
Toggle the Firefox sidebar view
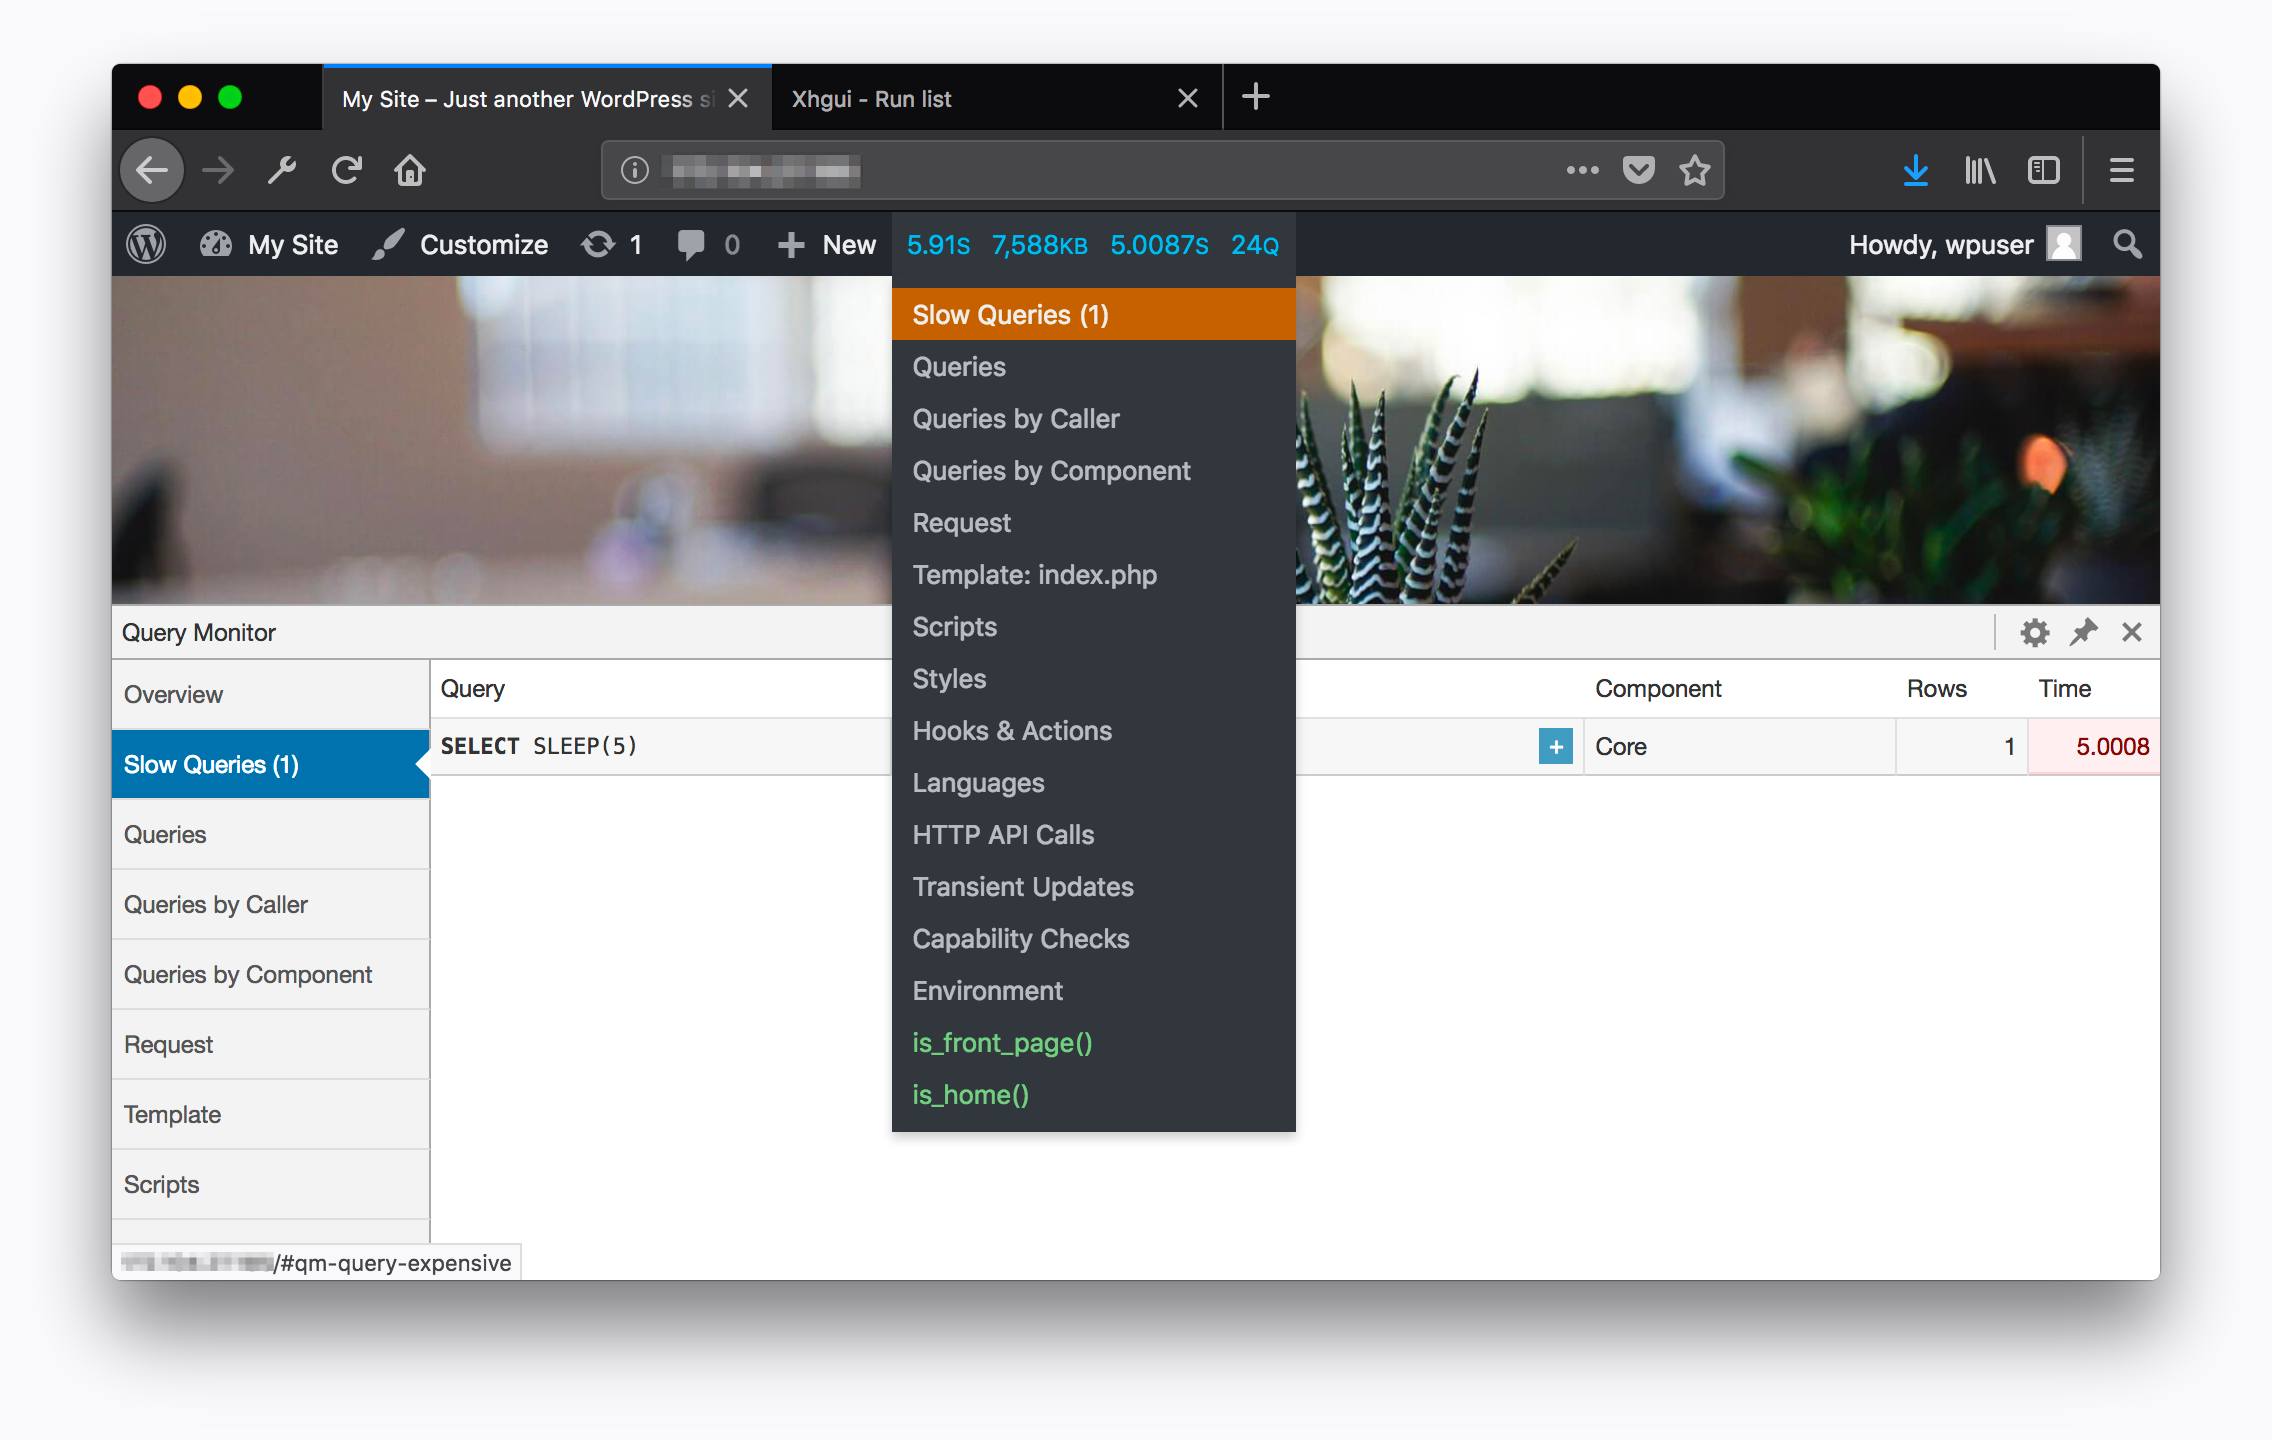click(x=2043, y=170)
